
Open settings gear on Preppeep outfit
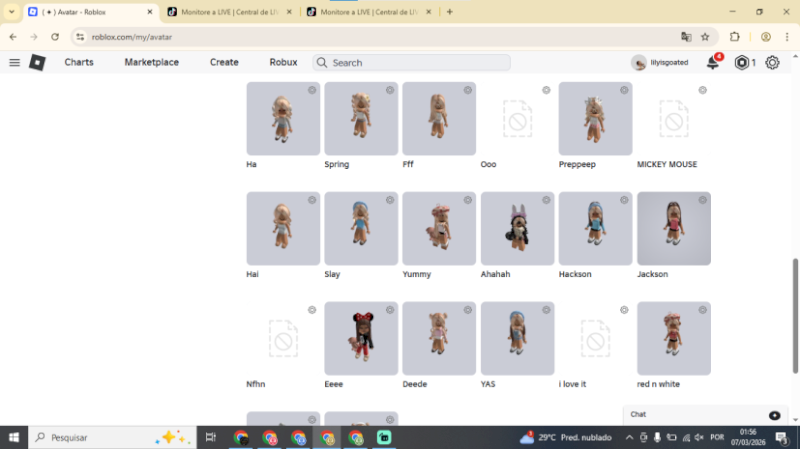tap(624, 90)
